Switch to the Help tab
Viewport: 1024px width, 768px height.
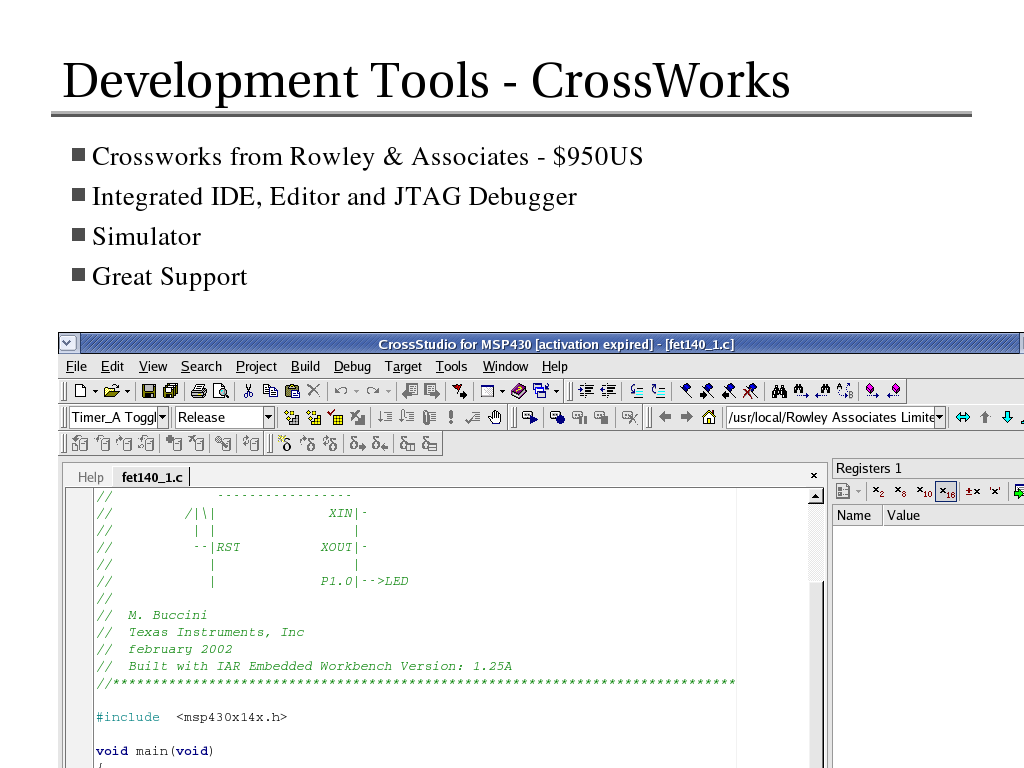[x=90, y=477]
